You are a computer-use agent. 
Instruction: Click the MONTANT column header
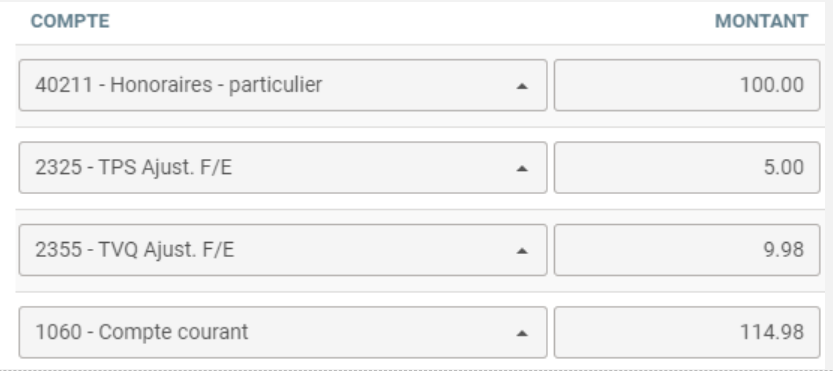point(761,21)
